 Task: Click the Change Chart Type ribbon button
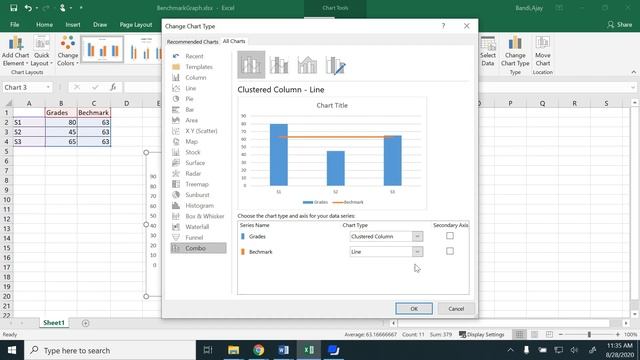pyautogui.click(x=515, y=51)
